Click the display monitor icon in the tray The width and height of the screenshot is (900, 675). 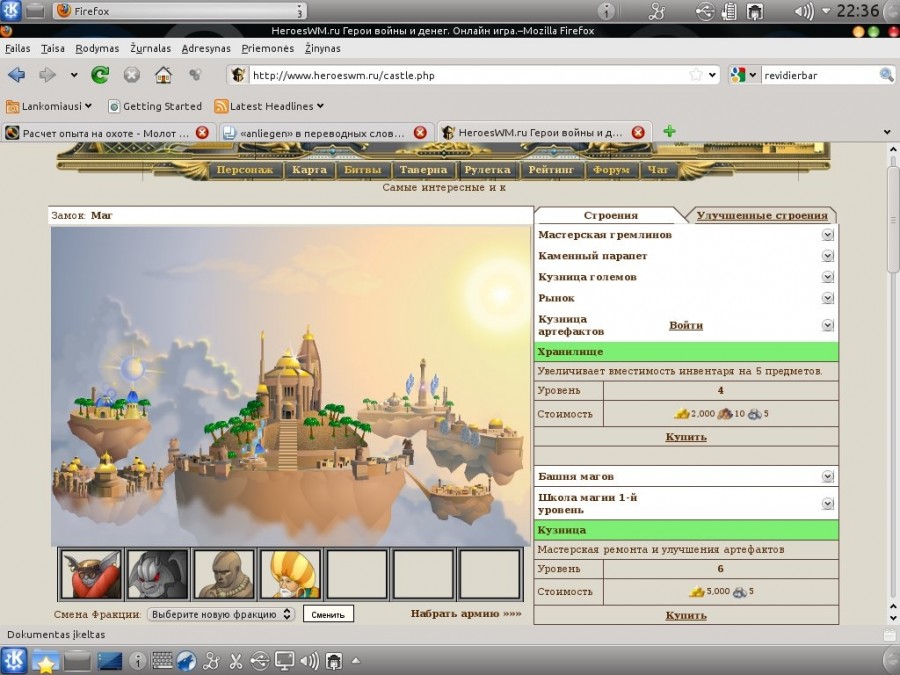coord(284,661)
